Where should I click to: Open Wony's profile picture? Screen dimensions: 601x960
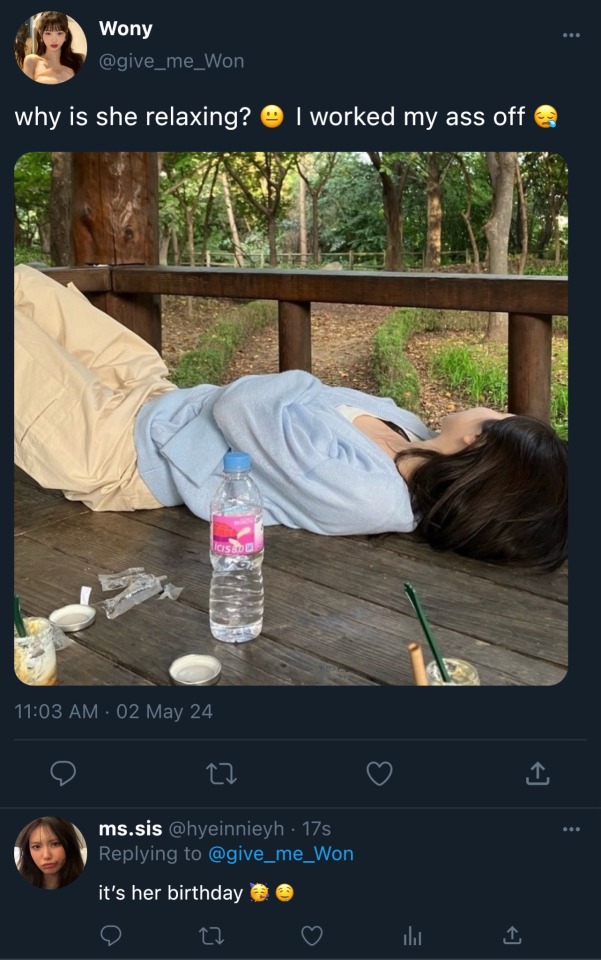50,47
